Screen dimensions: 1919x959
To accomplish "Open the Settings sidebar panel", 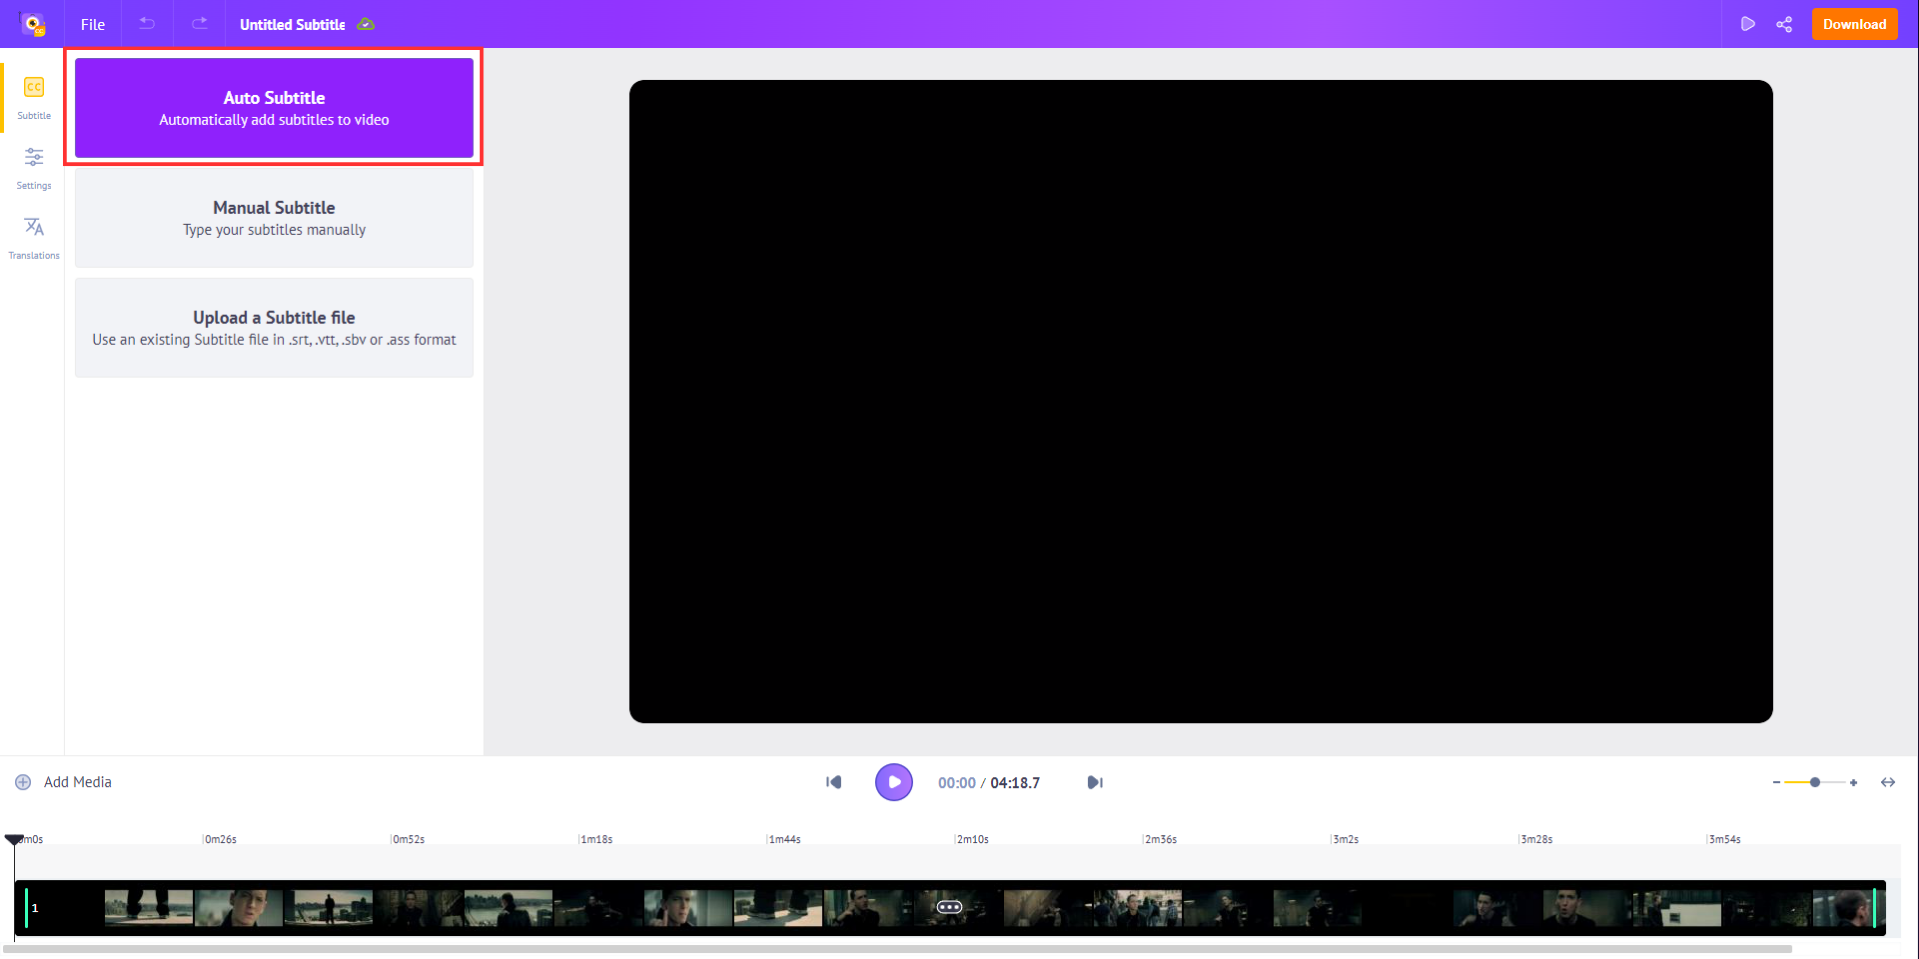I will point(34,168).
